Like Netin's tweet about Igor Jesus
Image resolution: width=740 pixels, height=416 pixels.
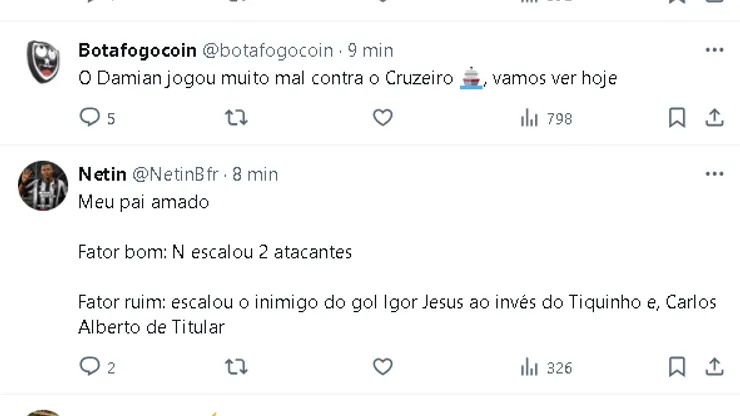tap(382, 367)
